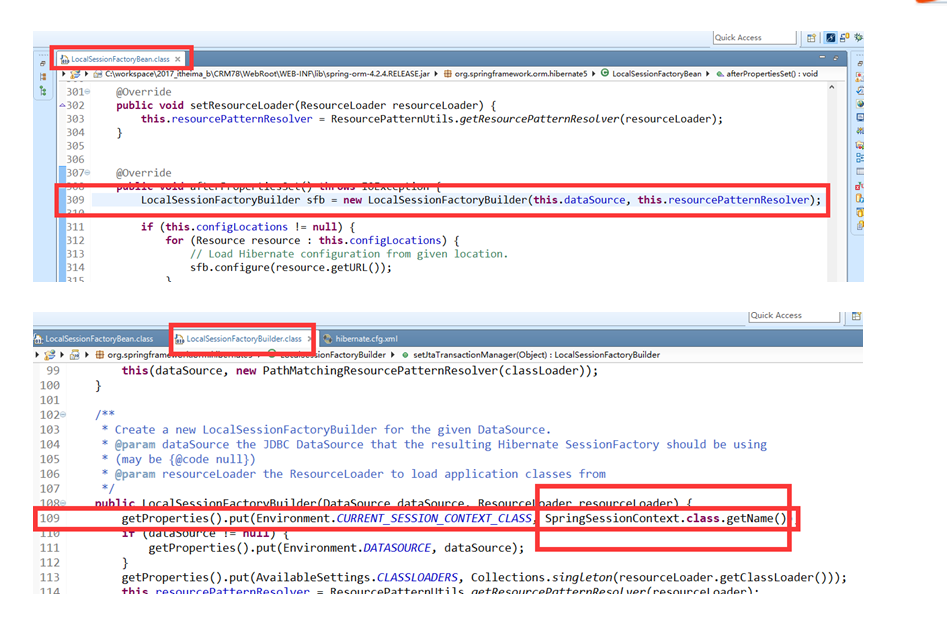Click line 99 PathMatchingResourcePatternResolver code

point(359,371)
